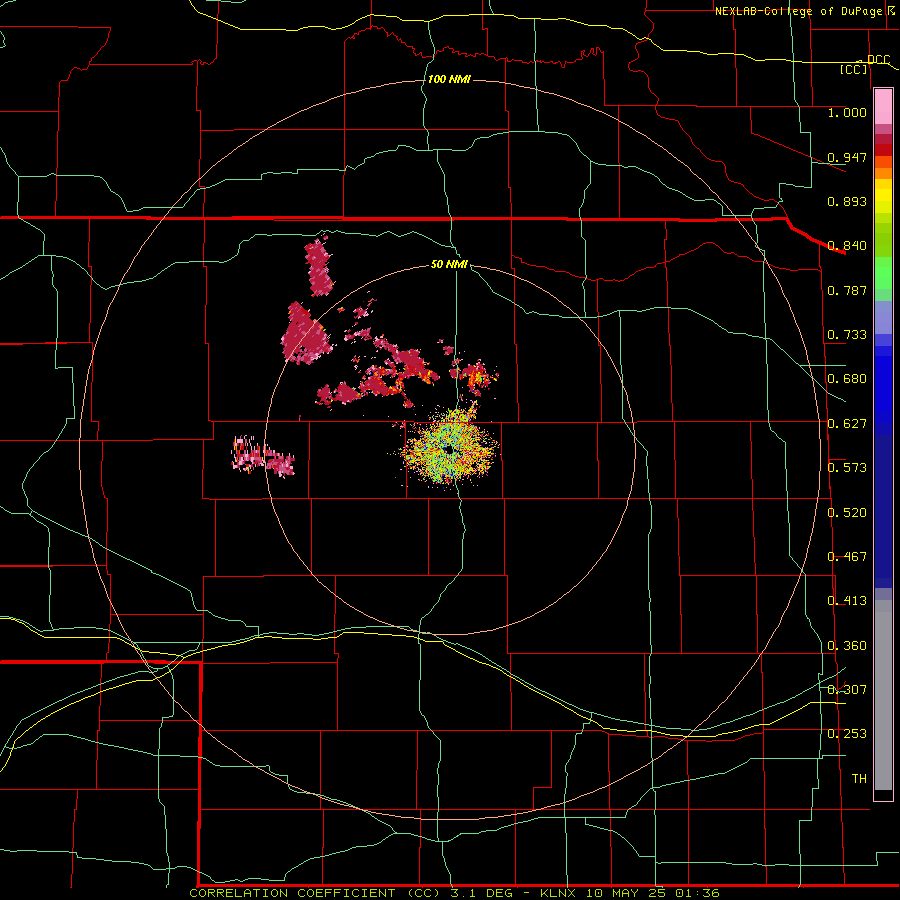Click the 1.000 legend value

pos(847,112)
